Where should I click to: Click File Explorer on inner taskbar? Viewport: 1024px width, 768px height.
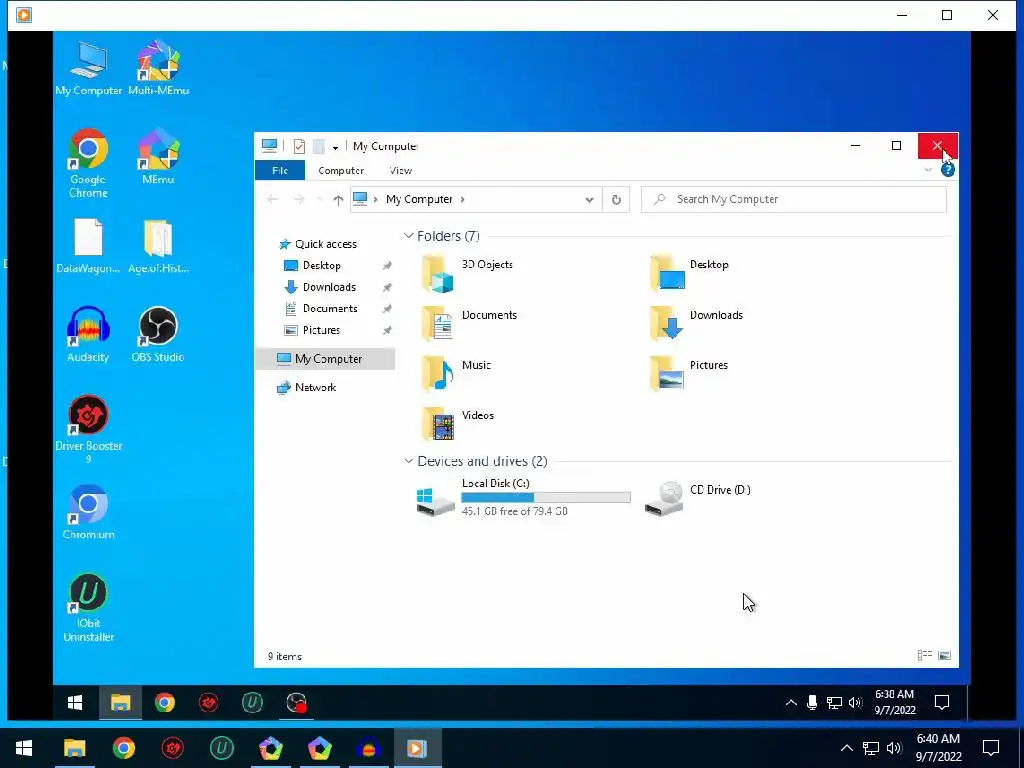pyautogui.click(x=120, y=703)
